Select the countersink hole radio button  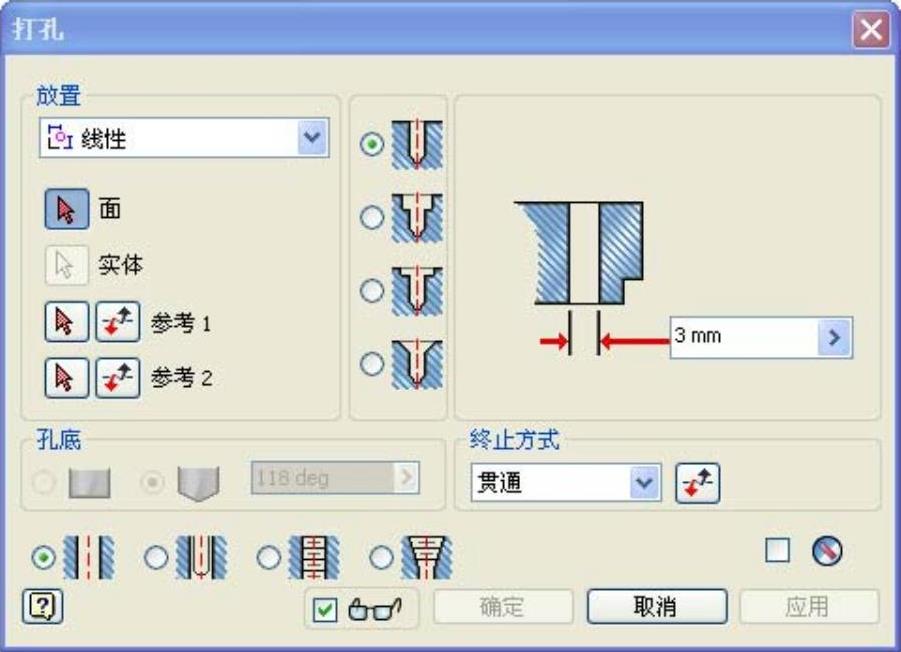pyautogui.click(x=372, y=364)
